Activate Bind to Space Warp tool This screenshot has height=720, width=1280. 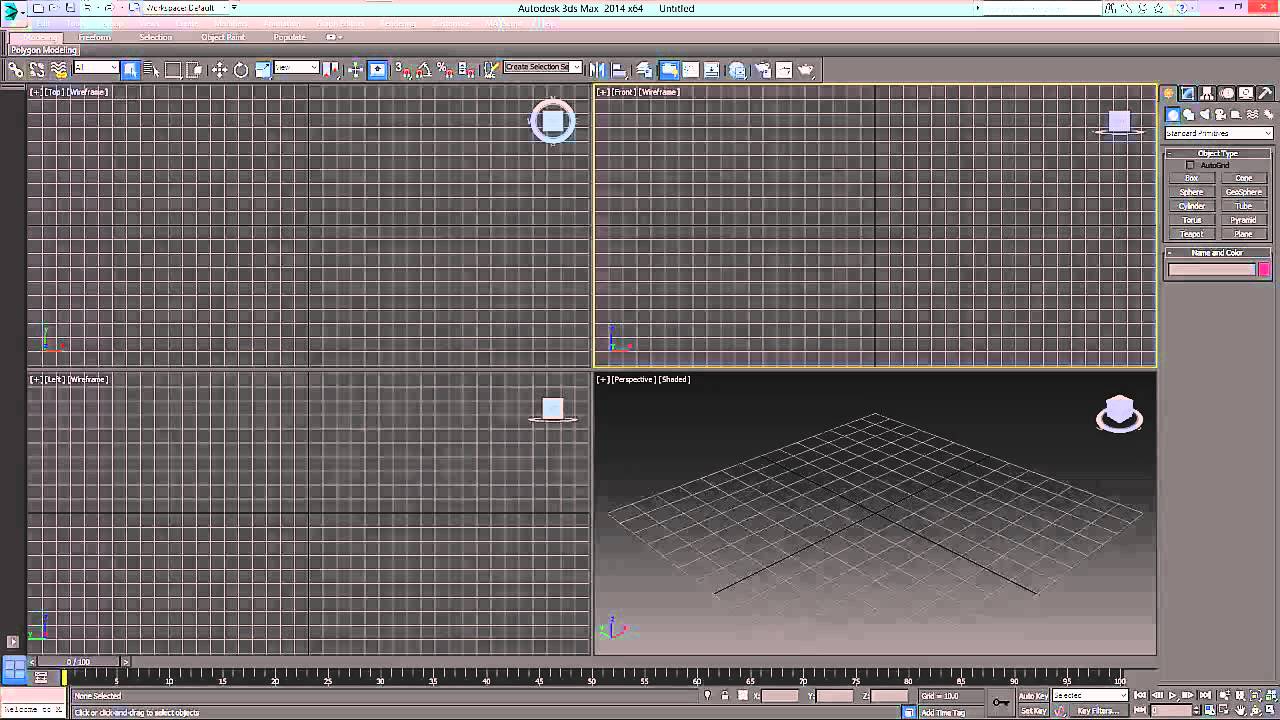click(59, 70)
